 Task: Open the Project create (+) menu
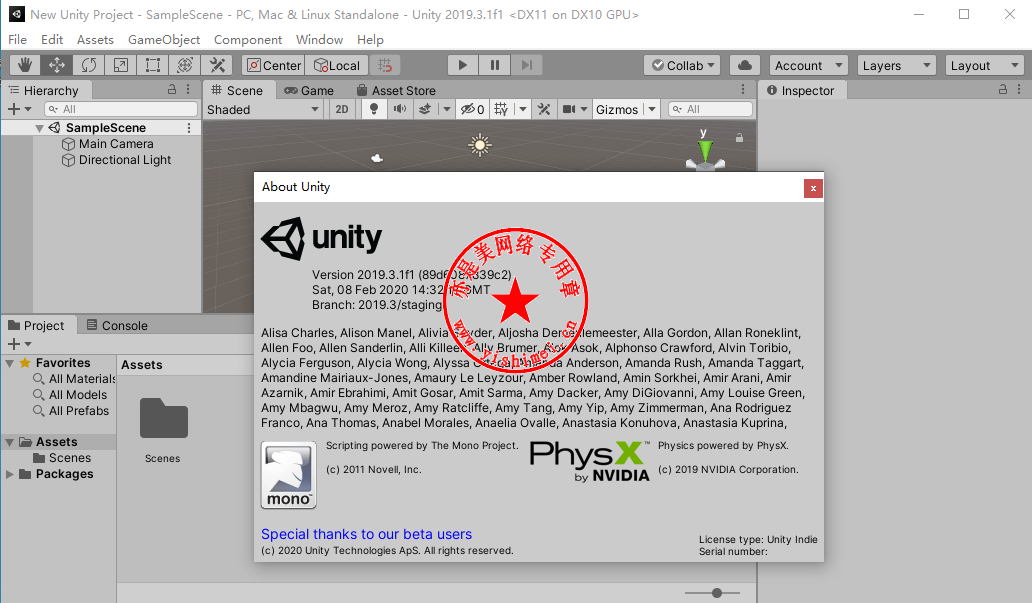[x=19, y=344]
